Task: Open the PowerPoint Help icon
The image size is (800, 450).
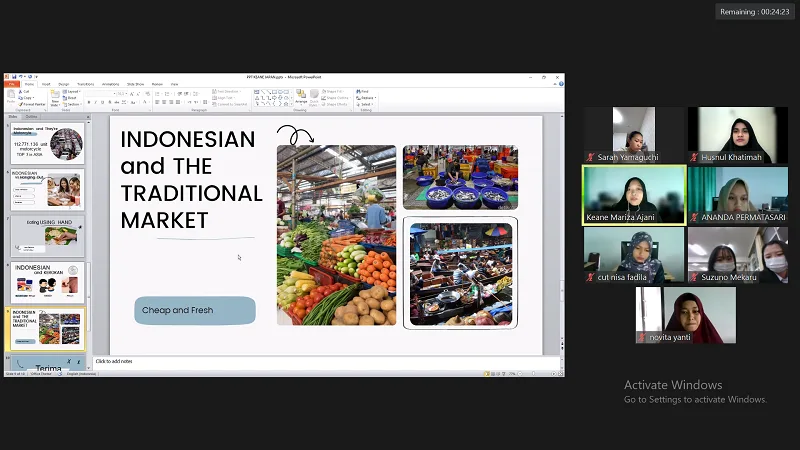Action: [x=561, y=84]
